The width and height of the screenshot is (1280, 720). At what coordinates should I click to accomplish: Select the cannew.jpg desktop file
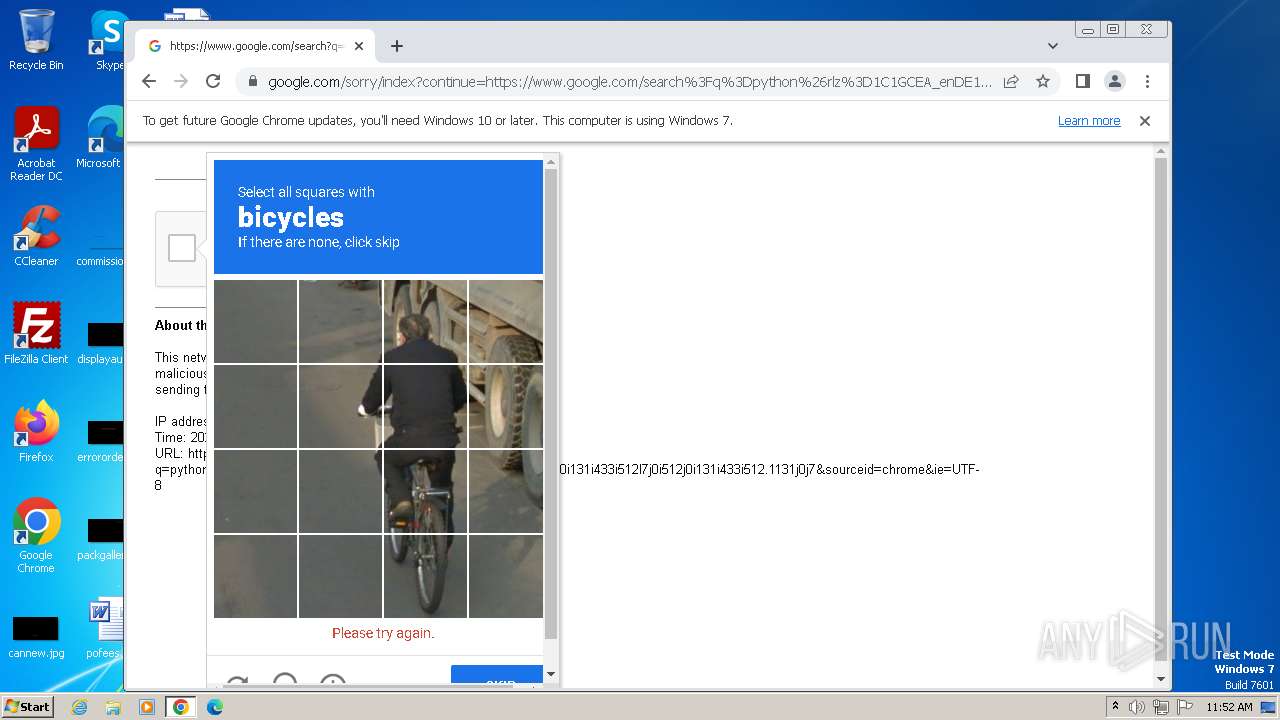36,637
